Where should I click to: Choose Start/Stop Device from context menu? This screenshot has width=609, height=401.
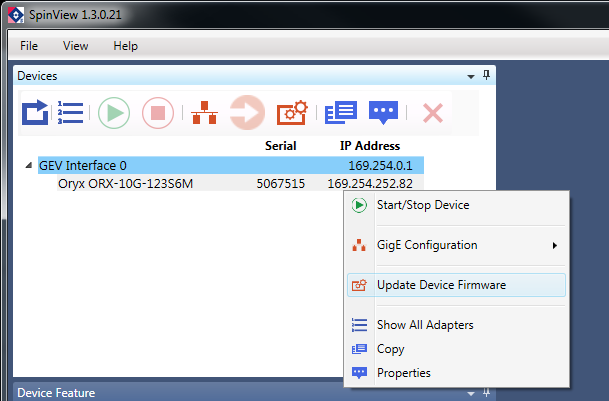(x=456, y=205)
